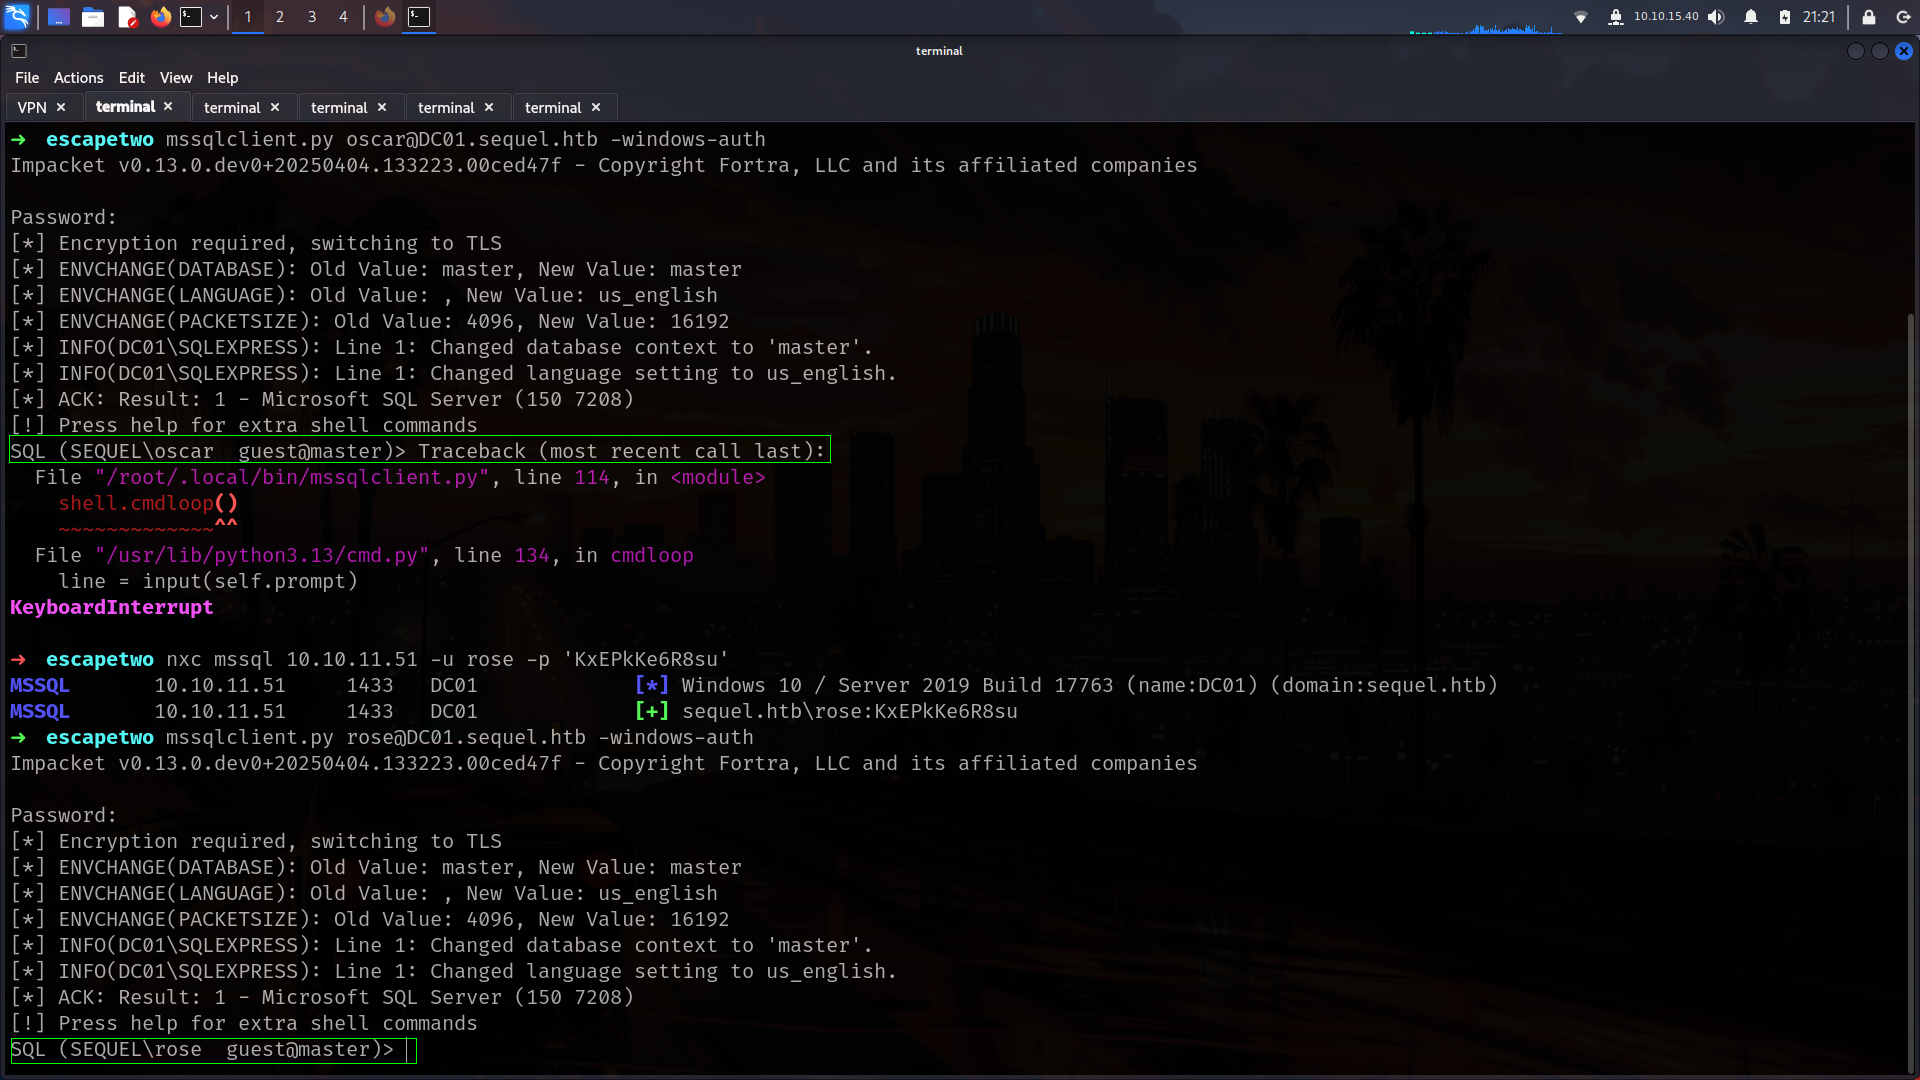
Task: Close the active bold terminal tab
Action: coord(168,106)
